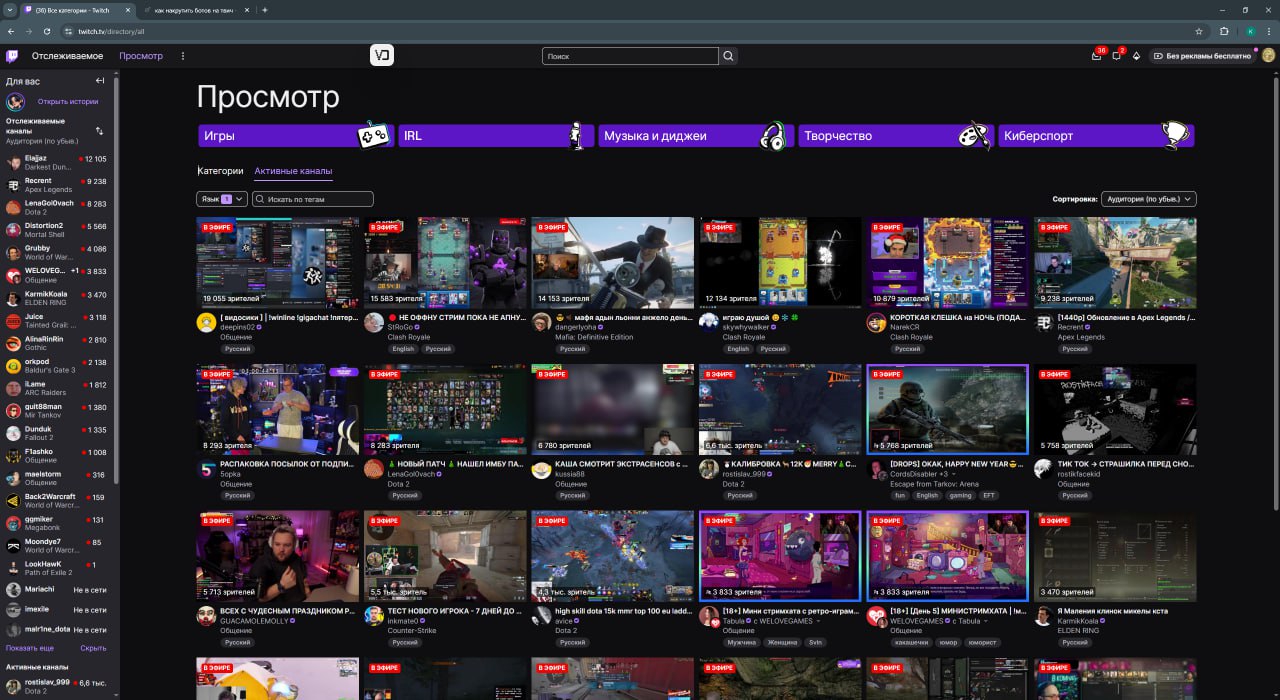The height and width of the screenshot is (700, 1280).
Task: Open the whispers icon with badge 2
Action: (1117, 56)
